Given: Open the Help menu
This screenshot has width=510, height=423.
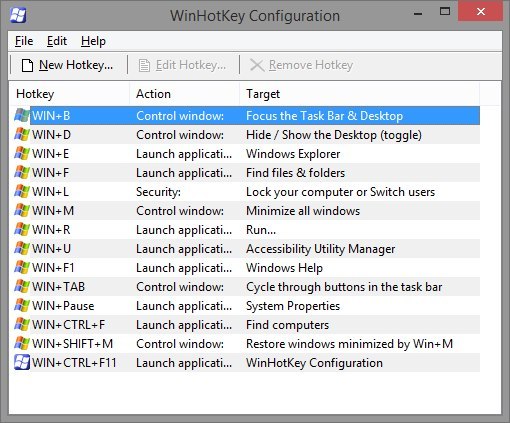Looking at the screenshot, I should click(x=93, y=41).
